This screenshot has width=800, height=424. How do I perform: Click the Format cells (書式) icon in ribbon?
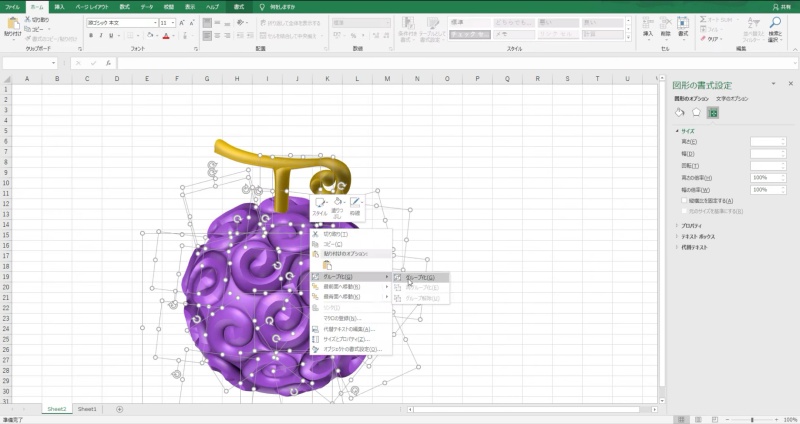point(683,23)
